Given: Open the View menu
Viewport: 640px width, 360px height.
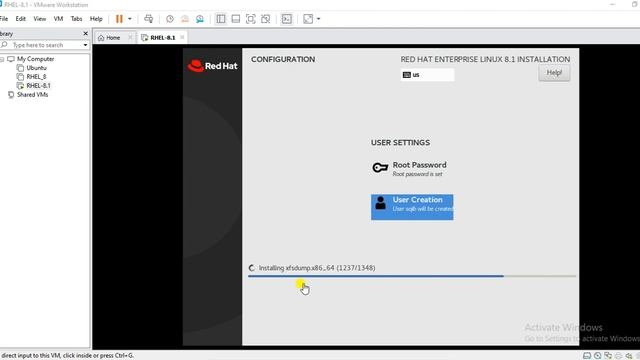Looking at the screenshot, I should tap(40, 19).
